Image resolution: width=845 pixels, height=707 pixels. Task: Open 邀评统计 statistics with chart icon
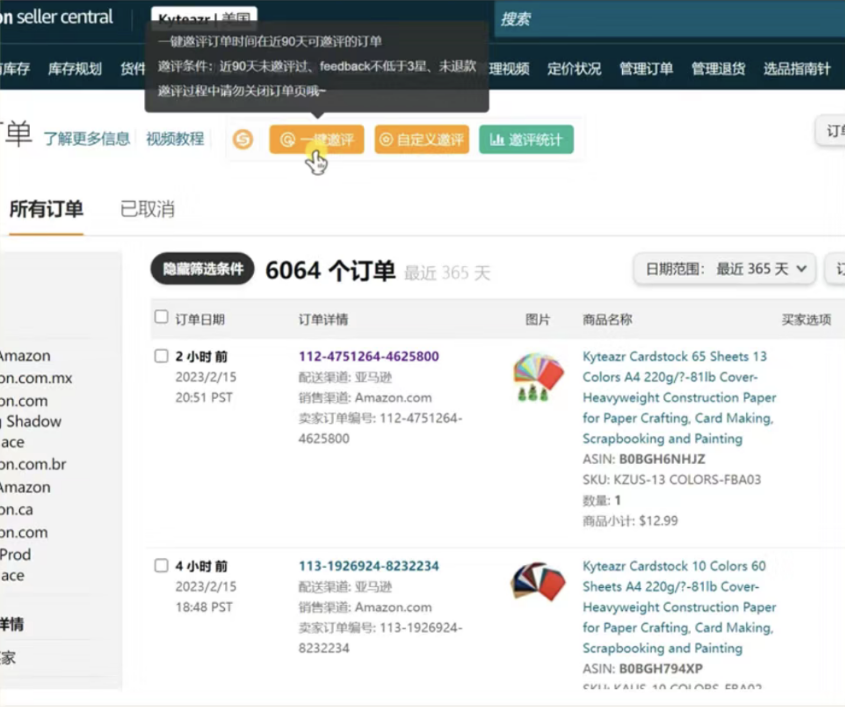pos(526,140)
